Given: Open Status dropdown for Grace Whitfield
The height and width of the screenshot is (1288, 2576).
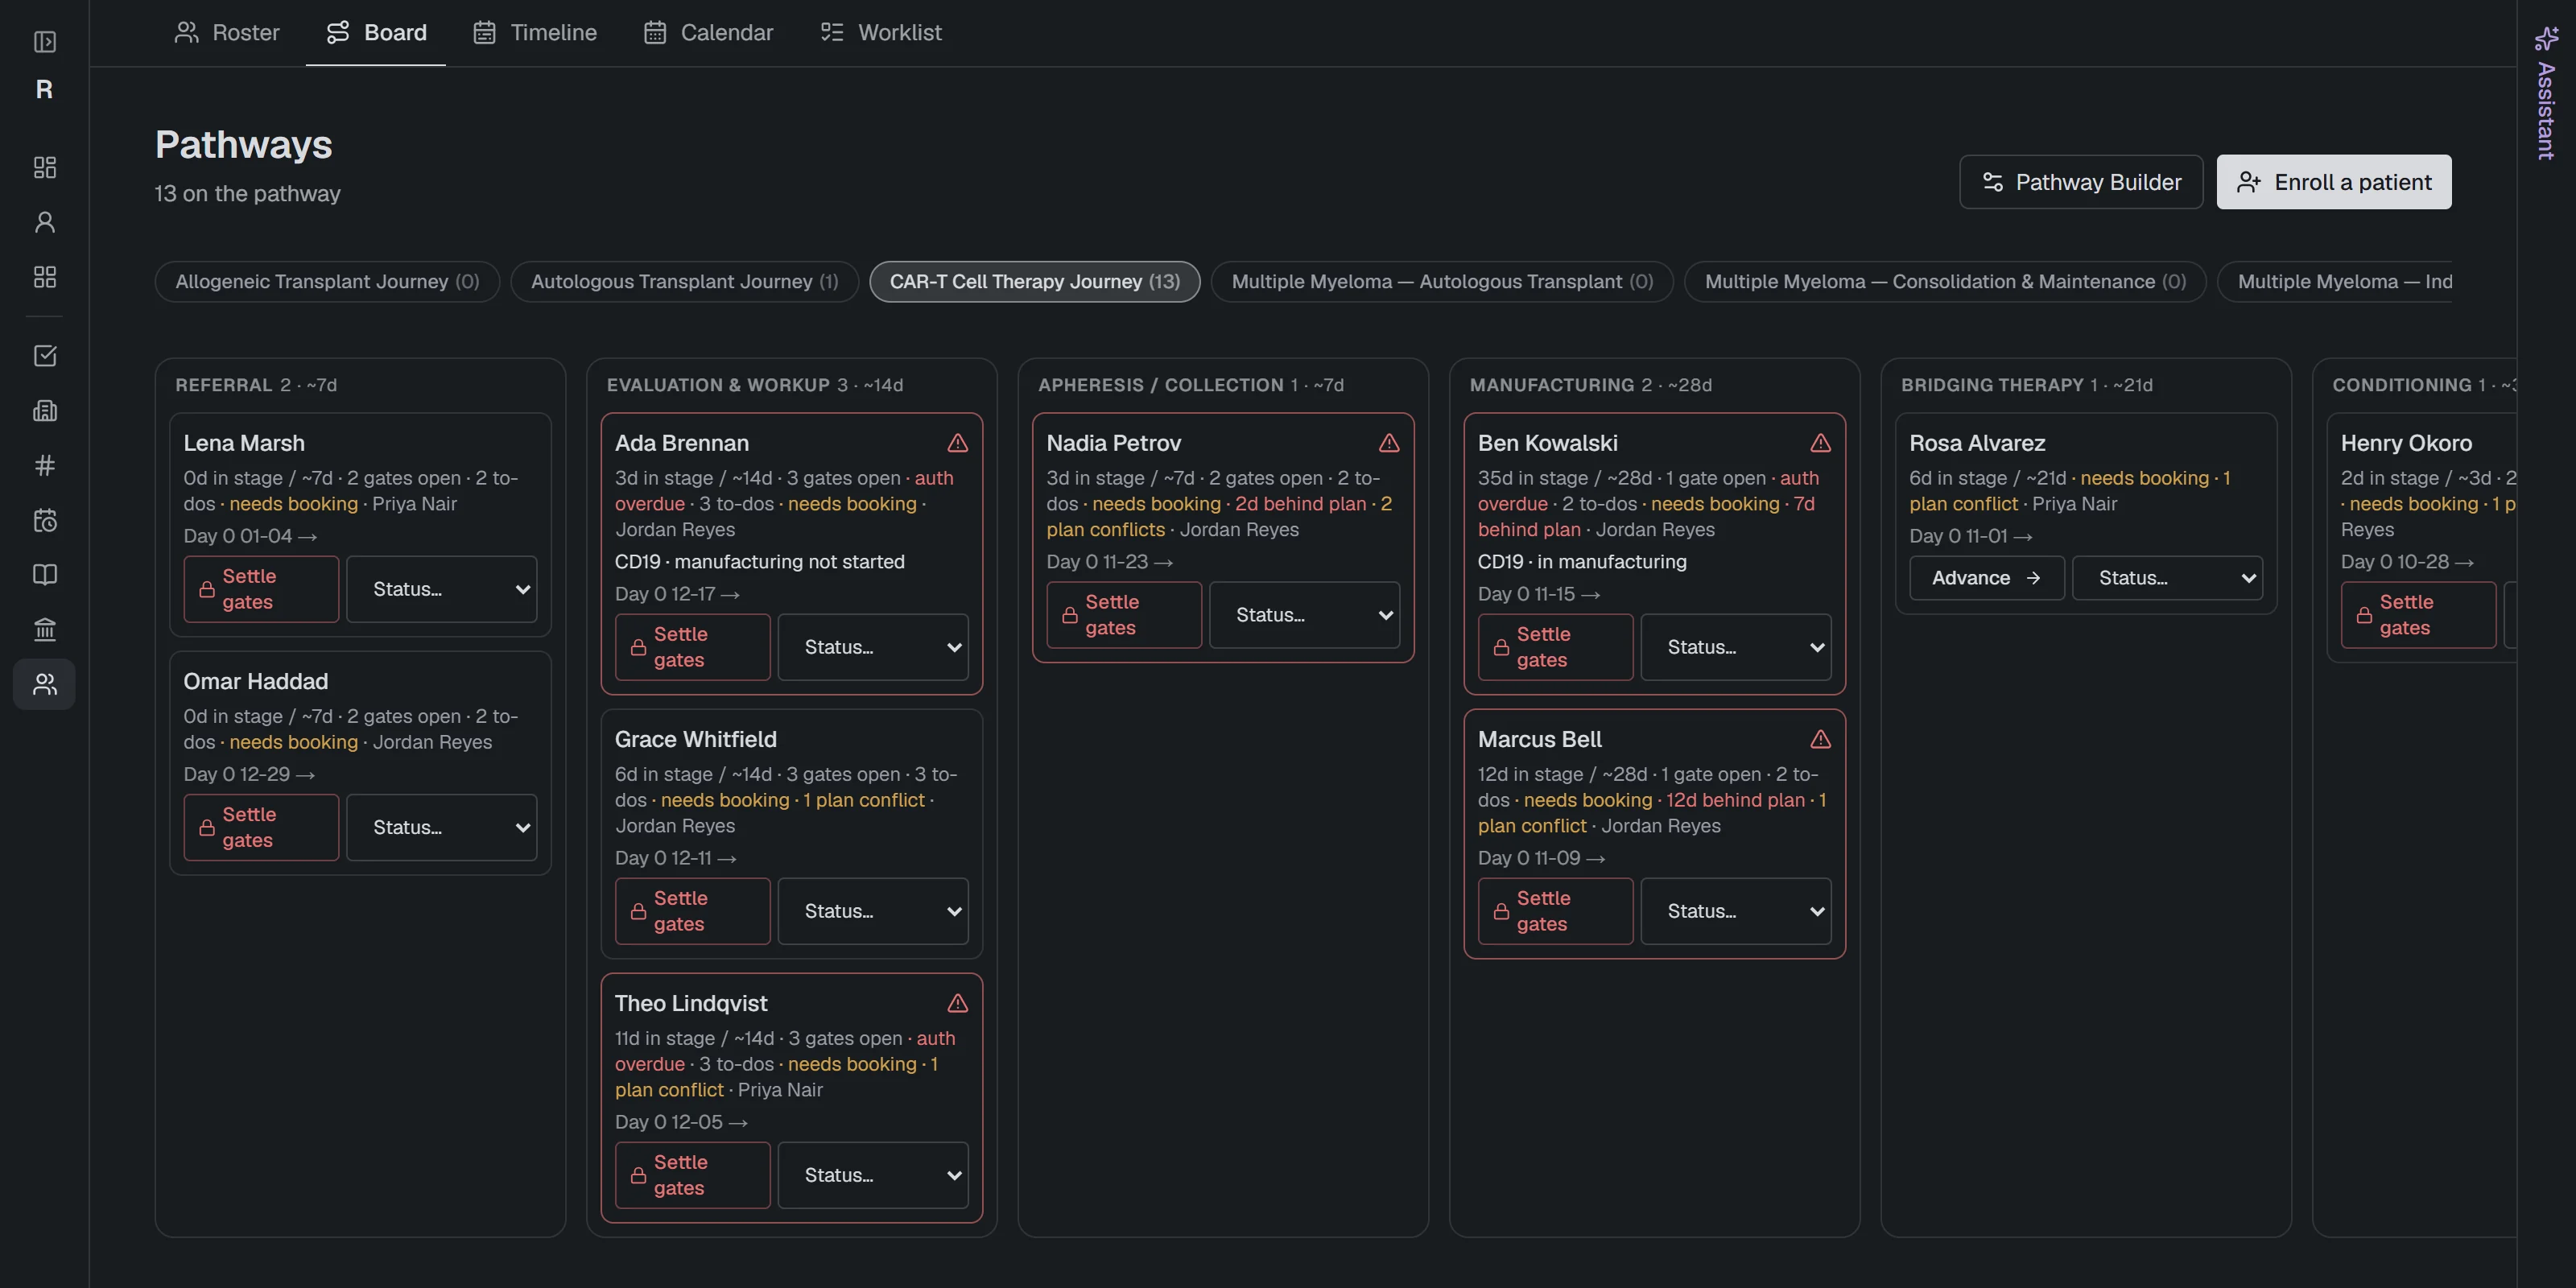Looking at the screenshot, I should tap(873, 911).
